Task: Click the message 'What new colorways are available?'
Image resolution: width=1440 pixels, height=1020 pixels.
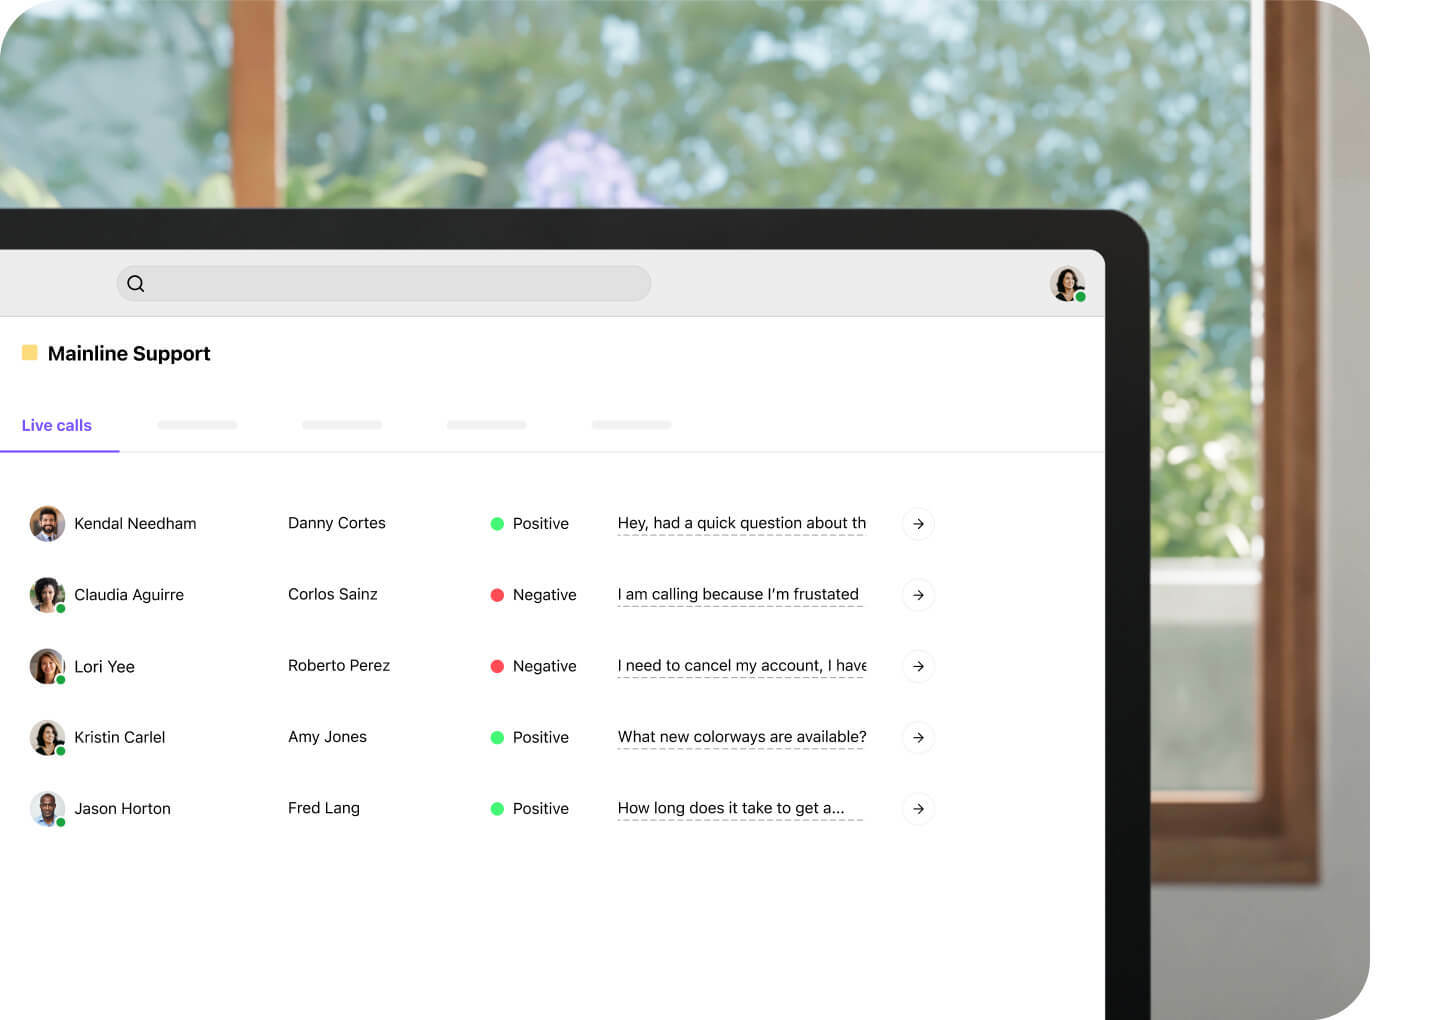Action: (x=741, y=737)
